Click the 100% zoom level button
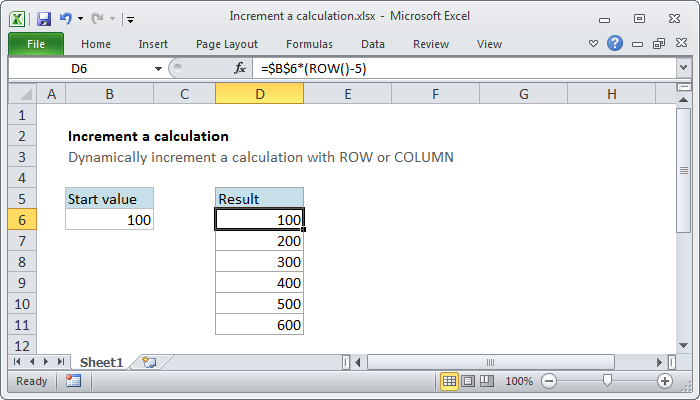Screen dimensions: 700x400 coord(518,381)
